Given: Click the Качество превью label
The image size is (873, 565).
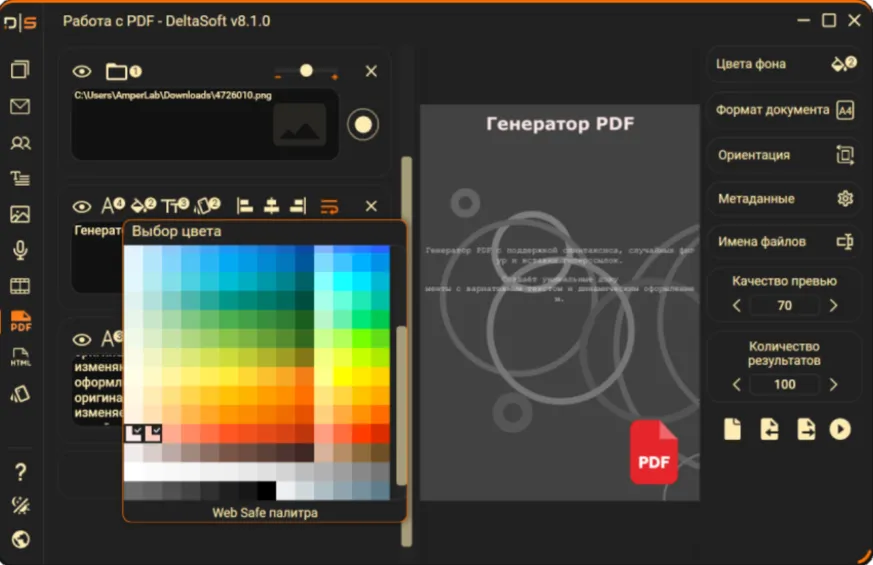Looking at the screenshot, I should pos(784,281).
